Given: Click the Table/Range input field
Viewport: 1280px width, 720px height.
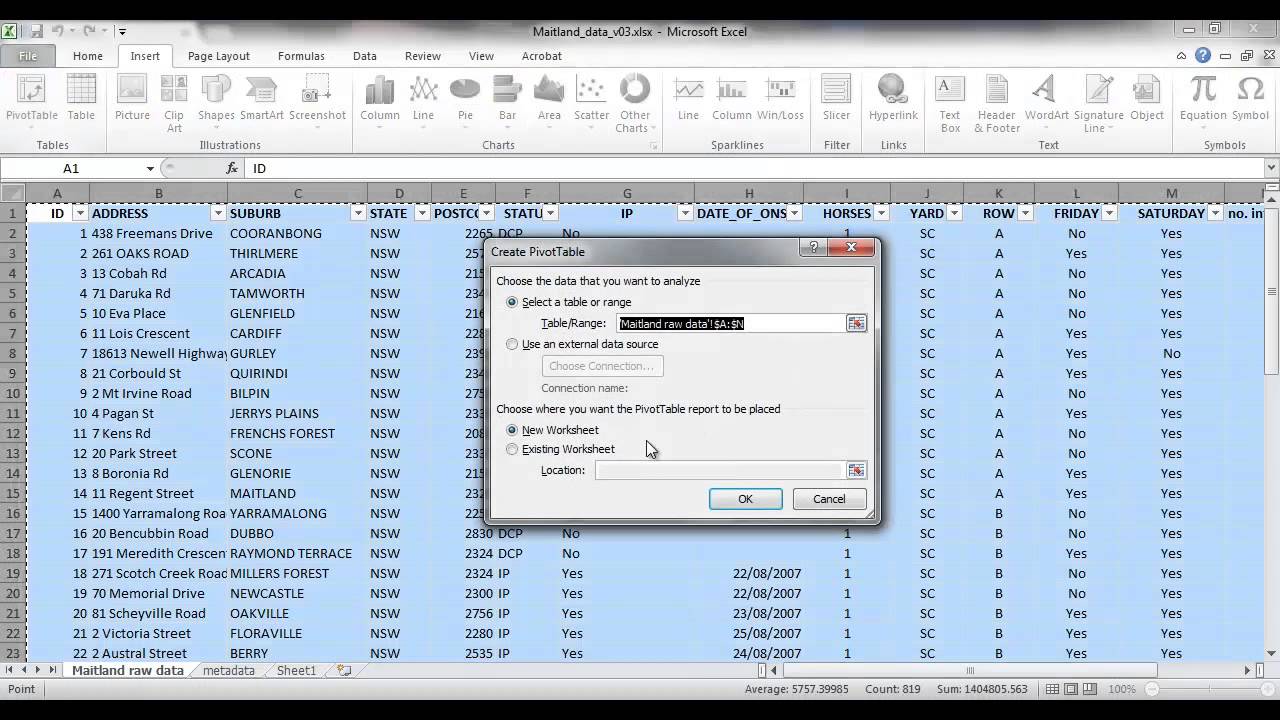Looking at the screenshot, I should (732, 323).
